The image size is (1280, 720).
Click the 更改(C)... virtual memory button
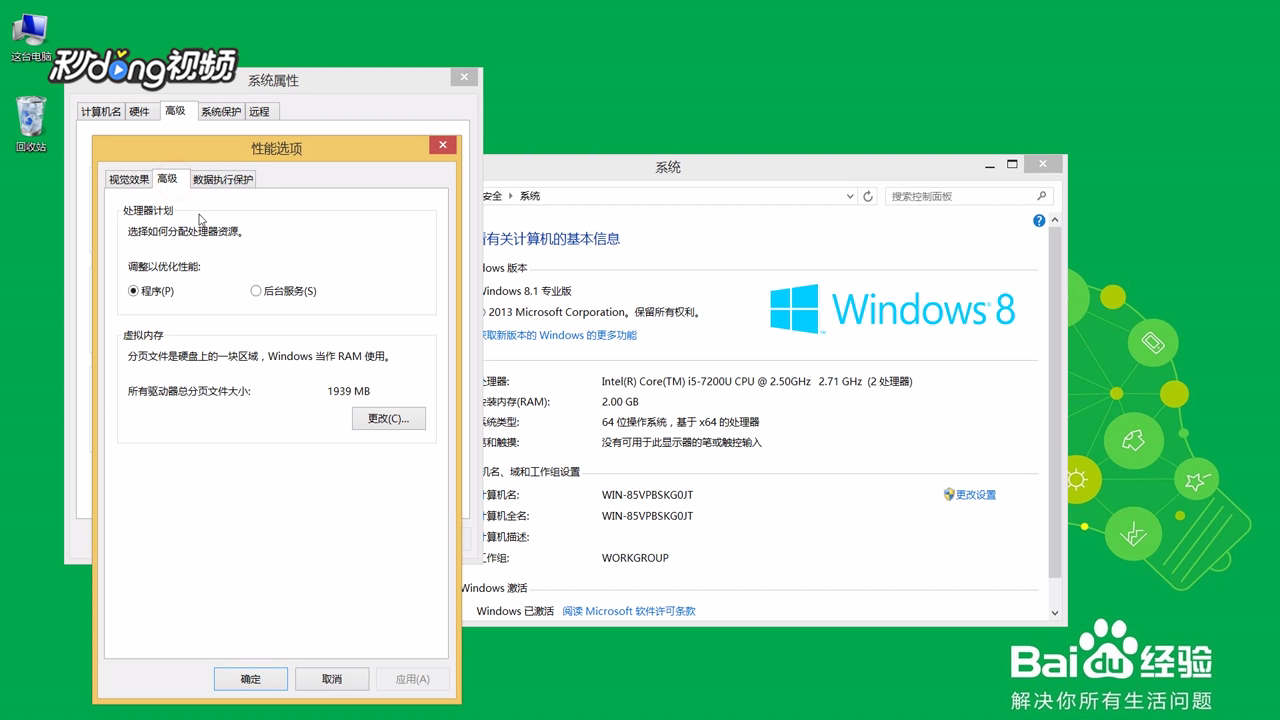[x=389, y=418]
